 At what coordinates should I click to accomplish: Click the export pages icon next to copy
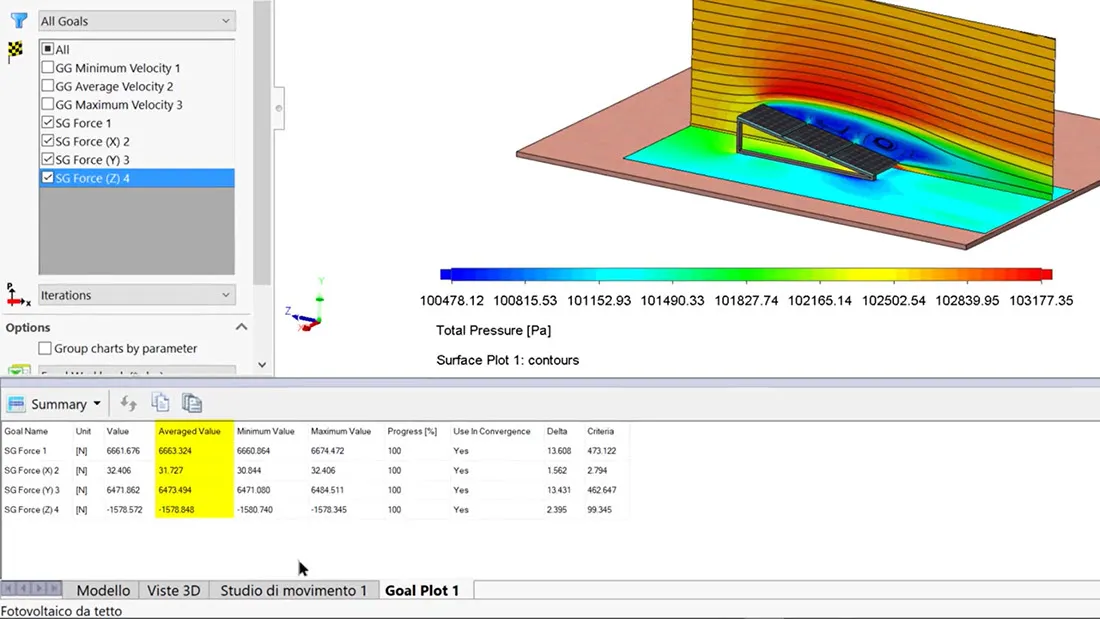pyautogui.click(x=192, y=403)
